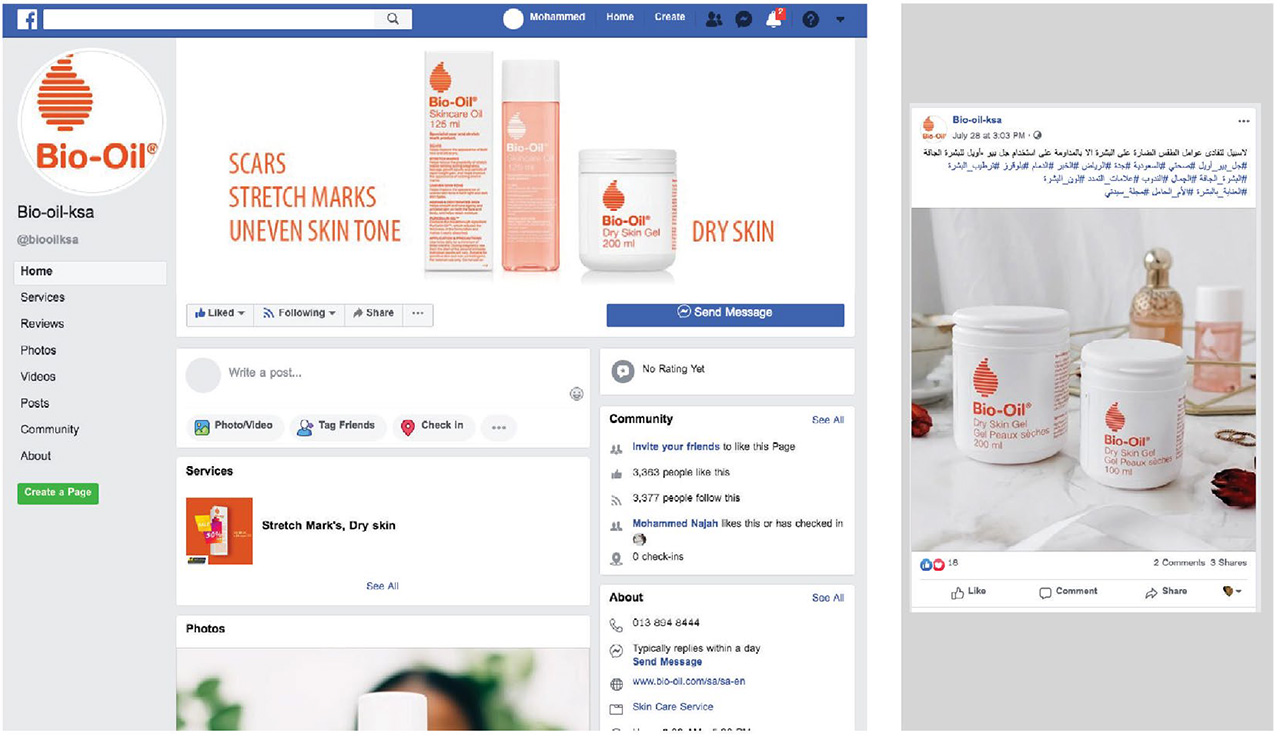Click the Facebook logo icon
Image resolution: width=1280 pixels, height=740 pixels.
coord(27,18)
